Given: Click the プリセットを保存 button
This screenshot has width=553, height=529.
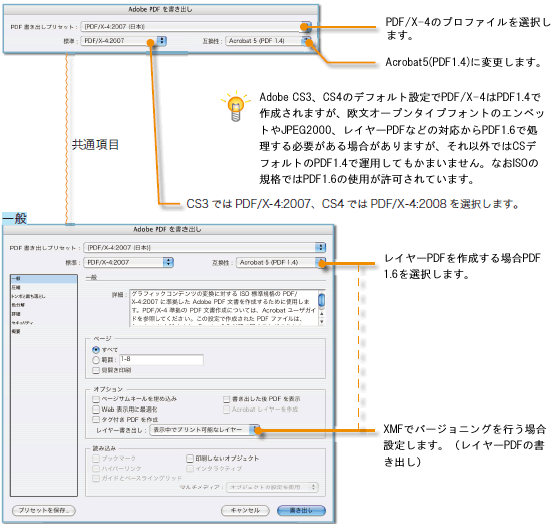Looking at the screenshot, I should coord(44,510).
